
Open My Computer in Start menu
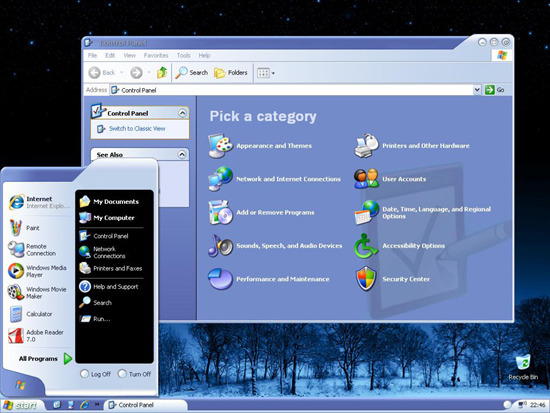pos(107,218)
